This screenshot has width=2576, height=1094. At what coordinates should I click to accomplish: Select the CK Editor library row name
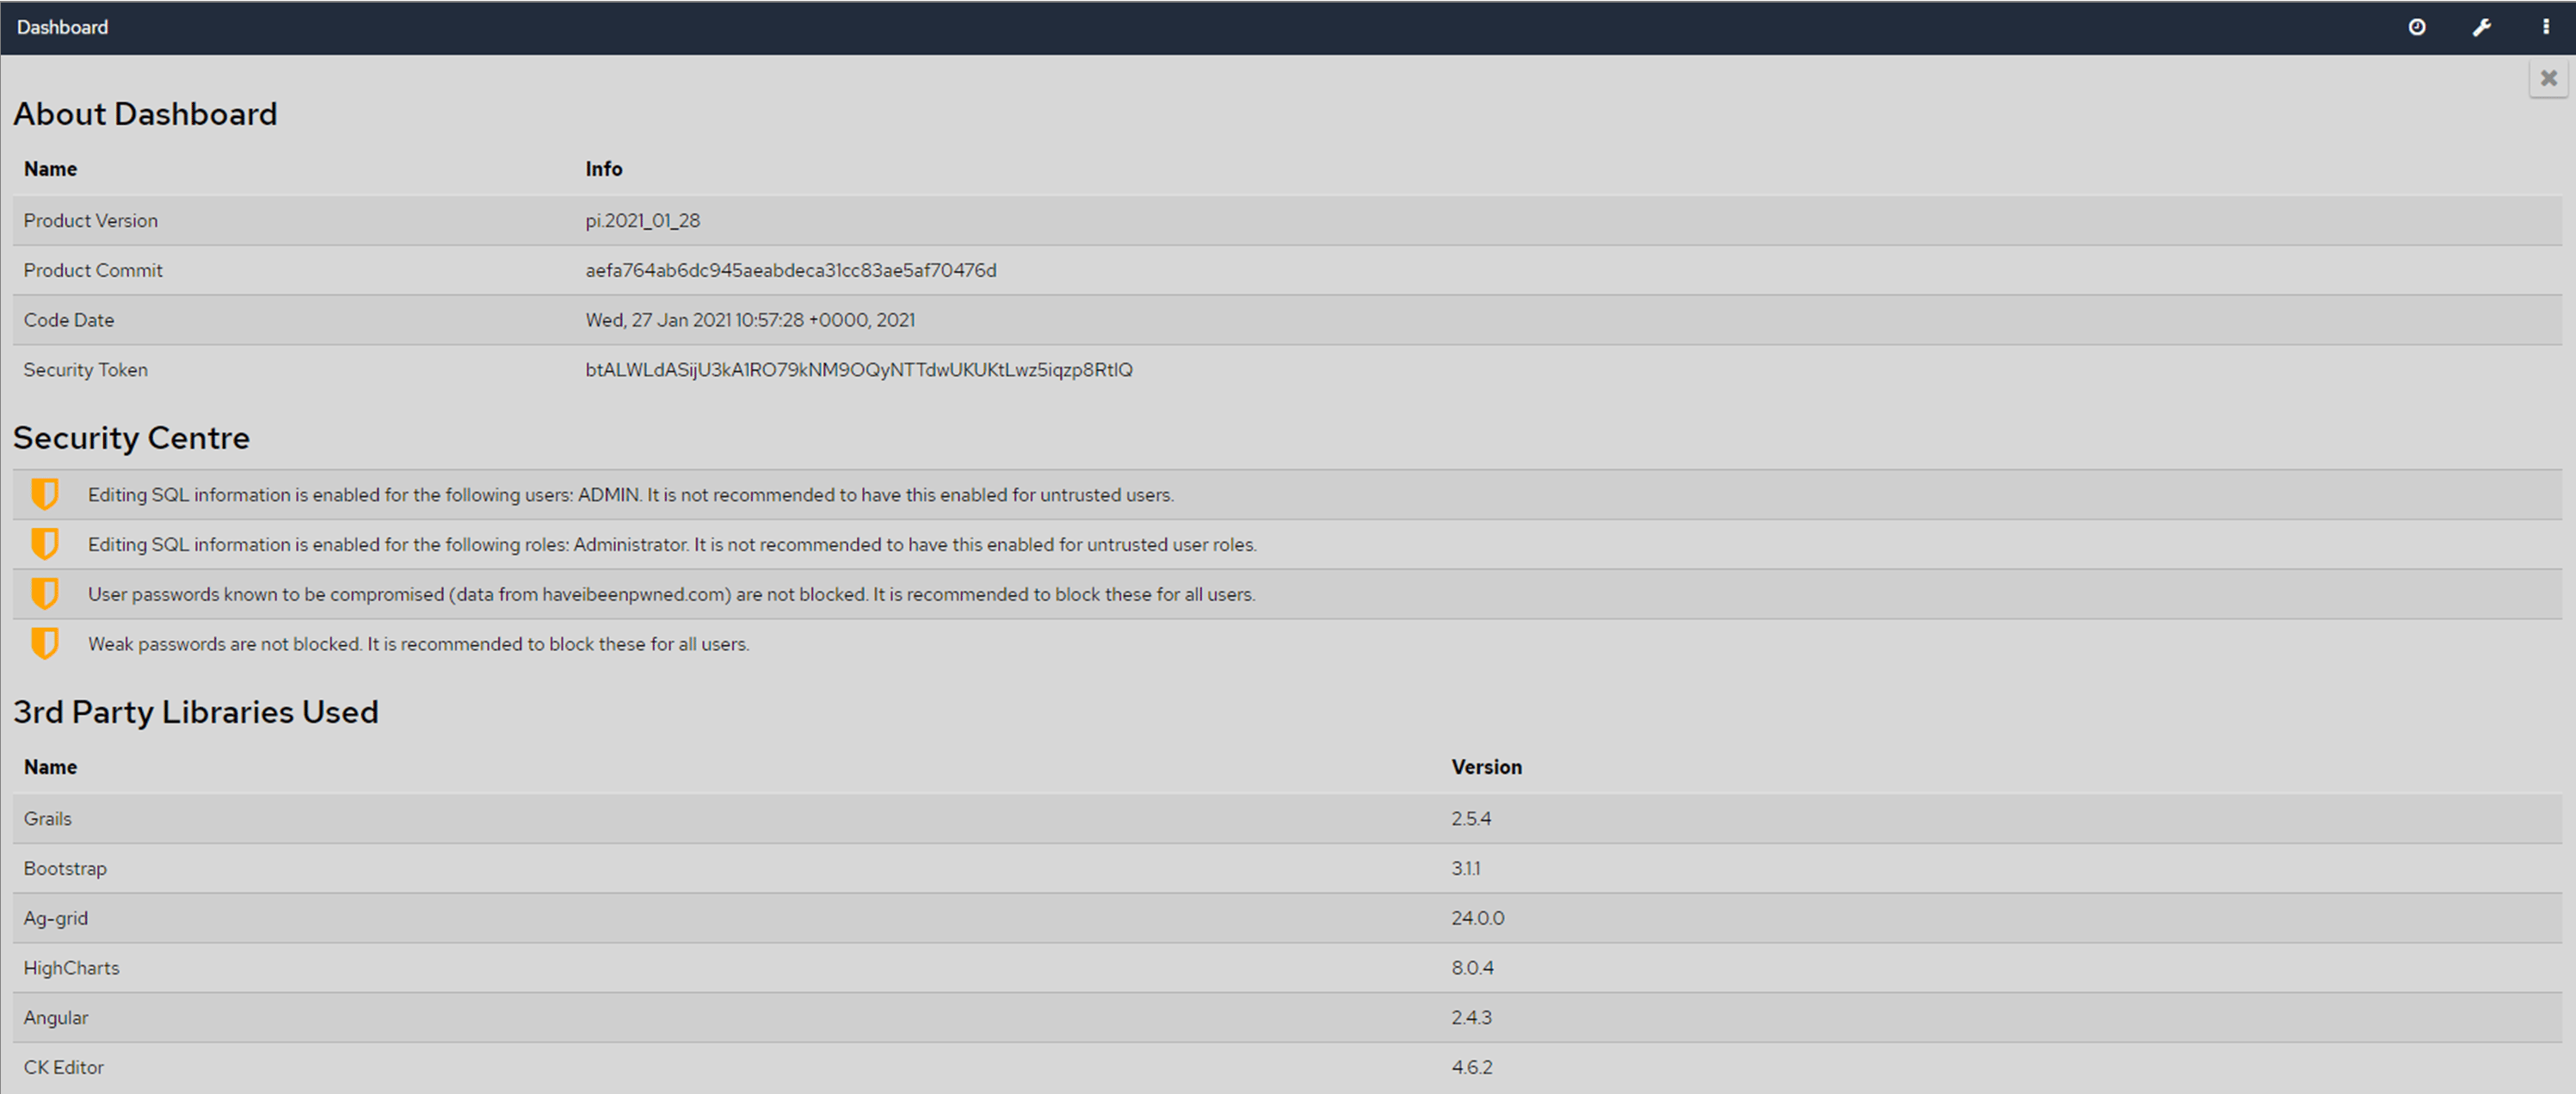pos(64,1067)
